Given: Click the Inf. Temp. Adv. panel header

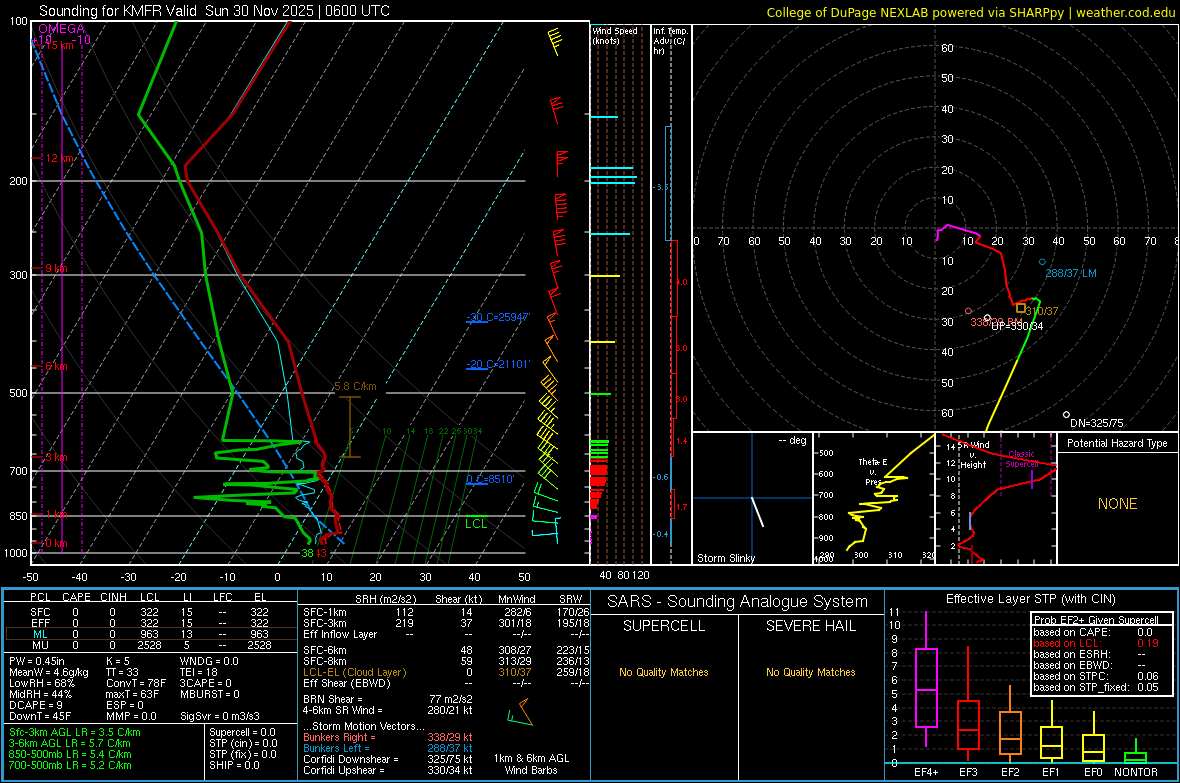Looking at the screenshot, I should (x=670, y=41).
